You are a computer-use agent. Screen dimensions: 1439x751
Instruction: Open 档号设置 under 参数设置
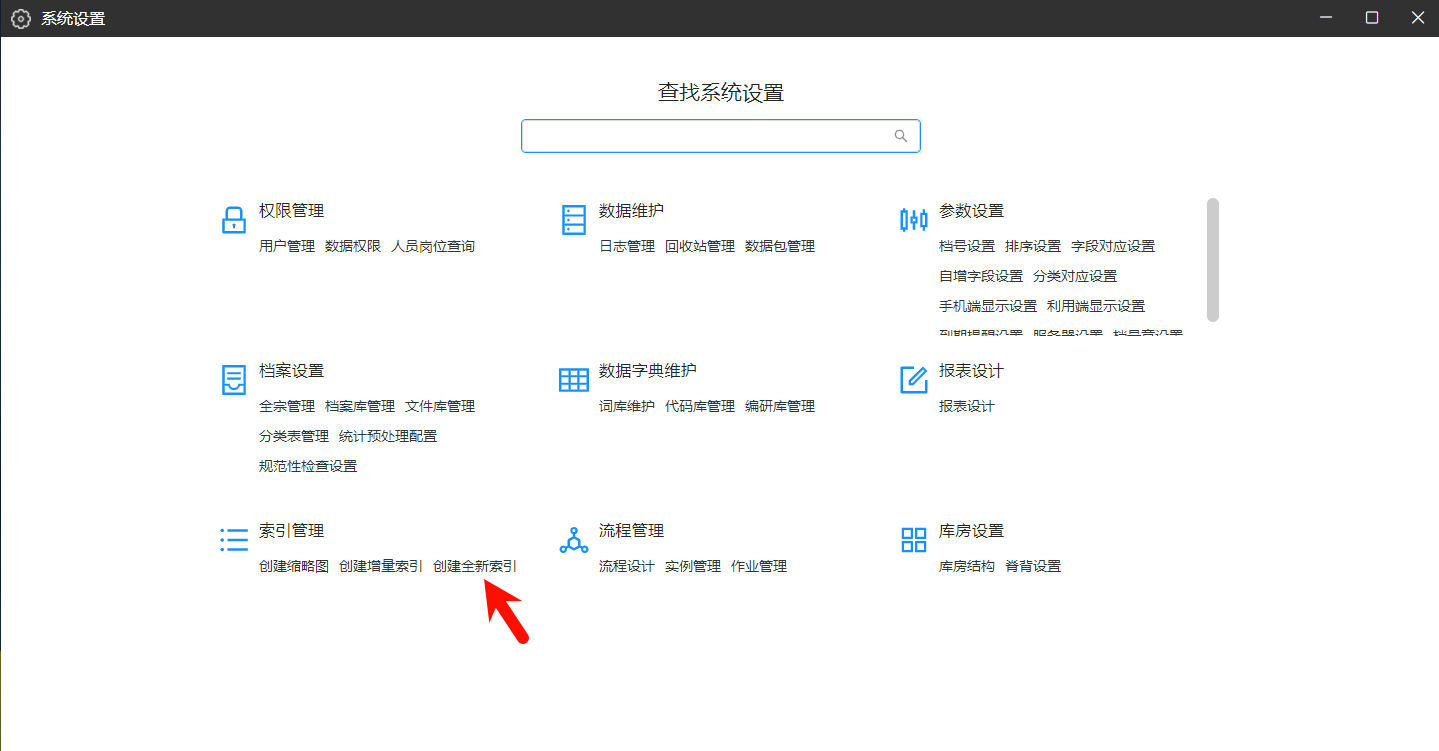tap(966, 246)
